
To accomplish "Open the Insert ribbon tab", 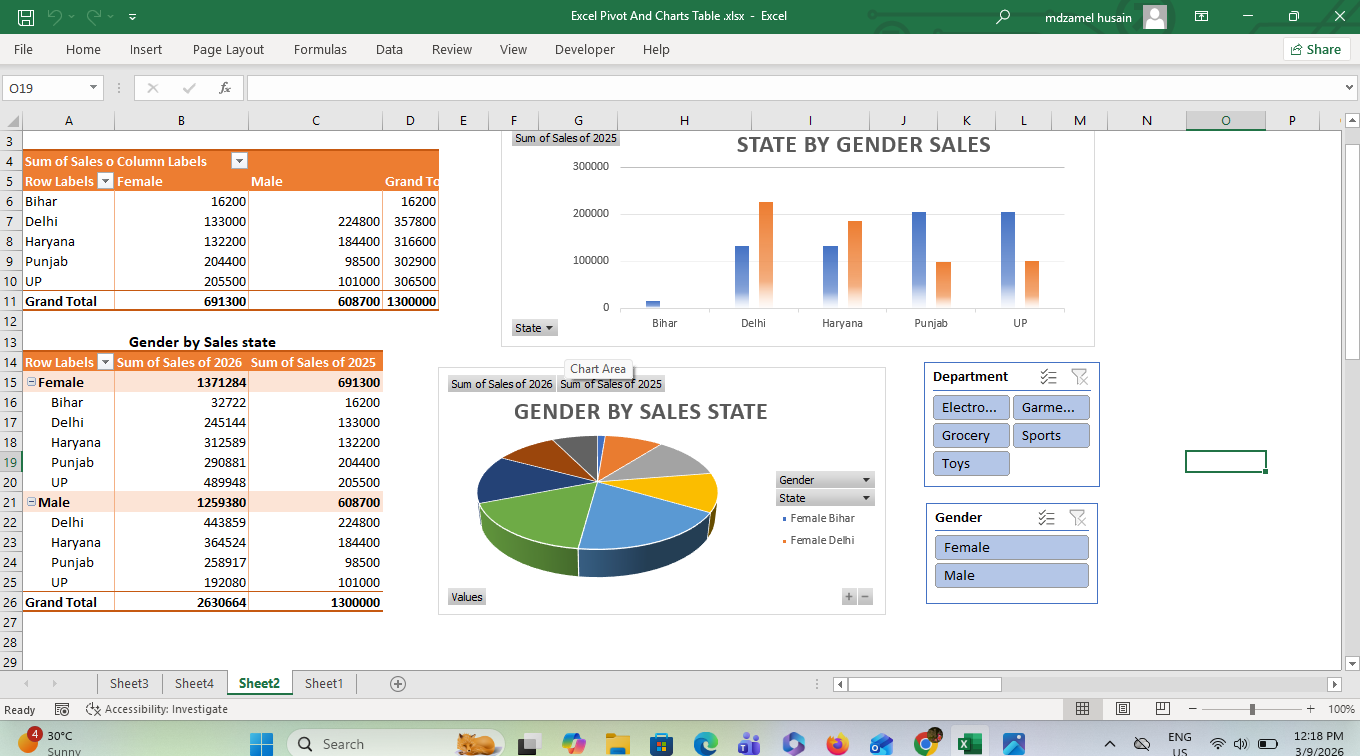I will (x=146, y=49).
